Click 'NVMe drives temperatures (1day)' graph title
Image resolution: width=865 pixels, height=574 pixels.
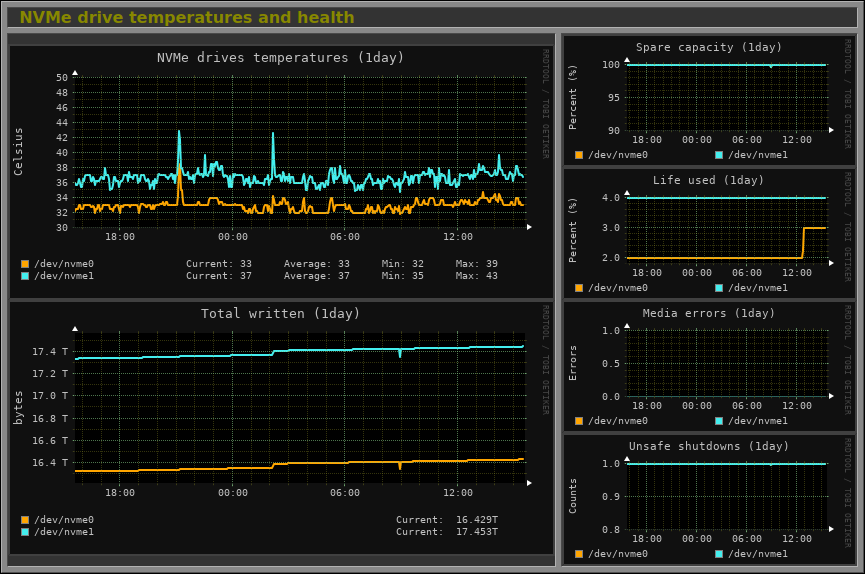pos(280,57)
